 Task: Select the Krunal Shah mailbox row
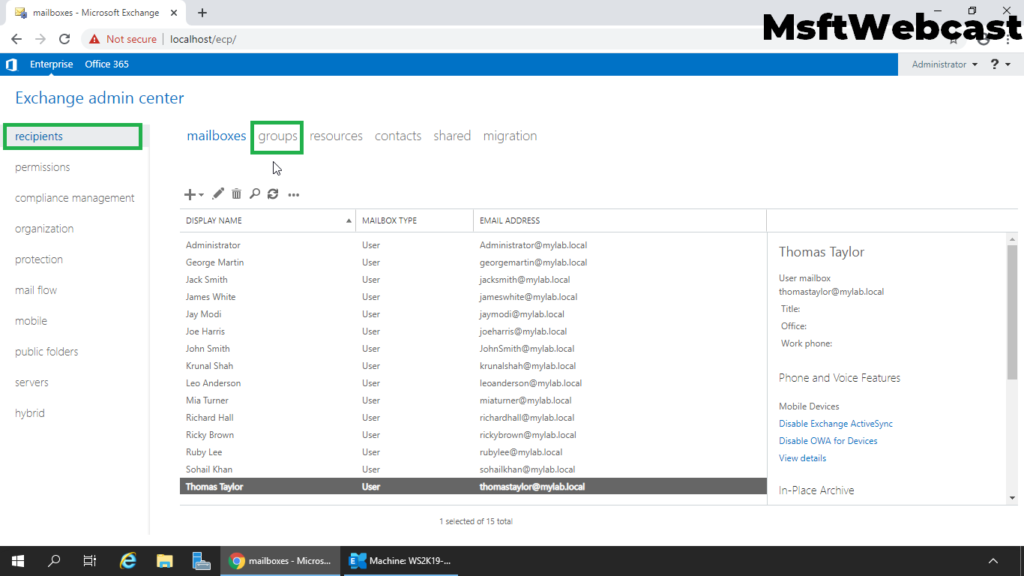473,366
